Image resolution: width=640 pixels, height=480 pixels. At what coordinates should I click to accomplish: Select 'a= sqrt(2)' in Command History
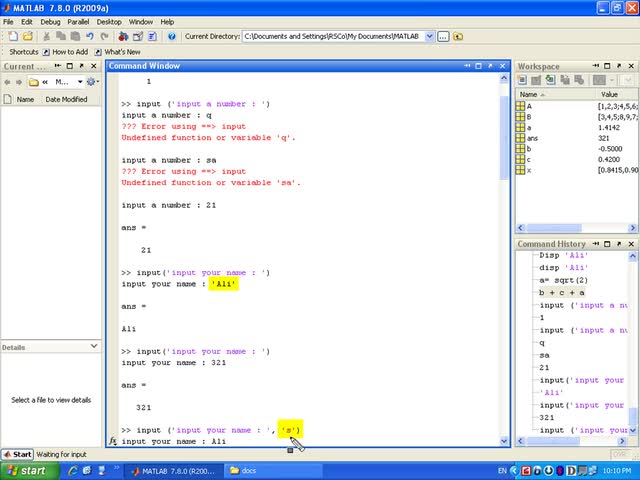click(x=564, y=280)
